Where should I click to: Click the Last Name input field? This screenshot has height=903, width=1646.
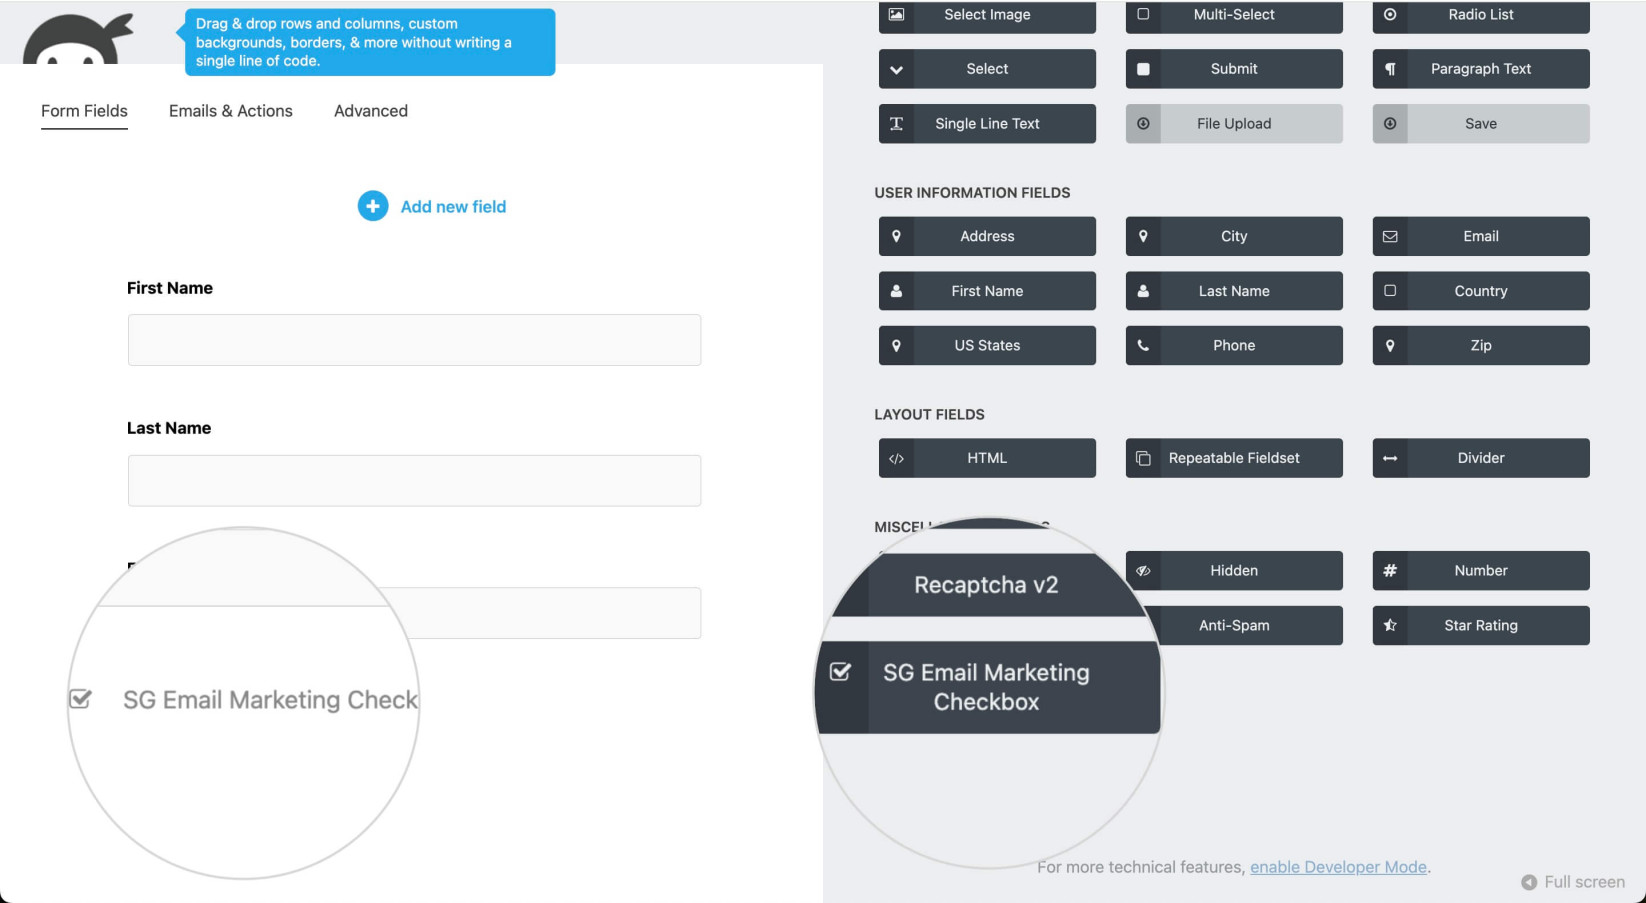coord(414,481)
